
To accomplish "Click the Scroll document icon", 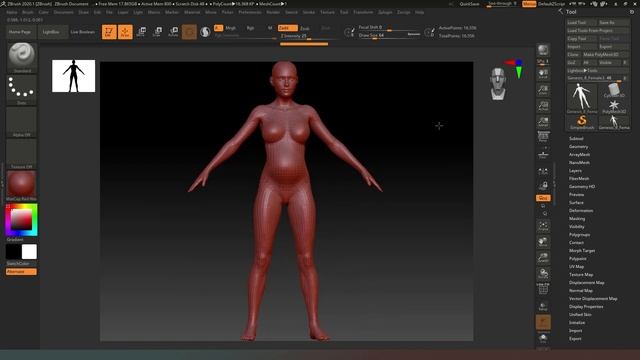I will 543,74.
